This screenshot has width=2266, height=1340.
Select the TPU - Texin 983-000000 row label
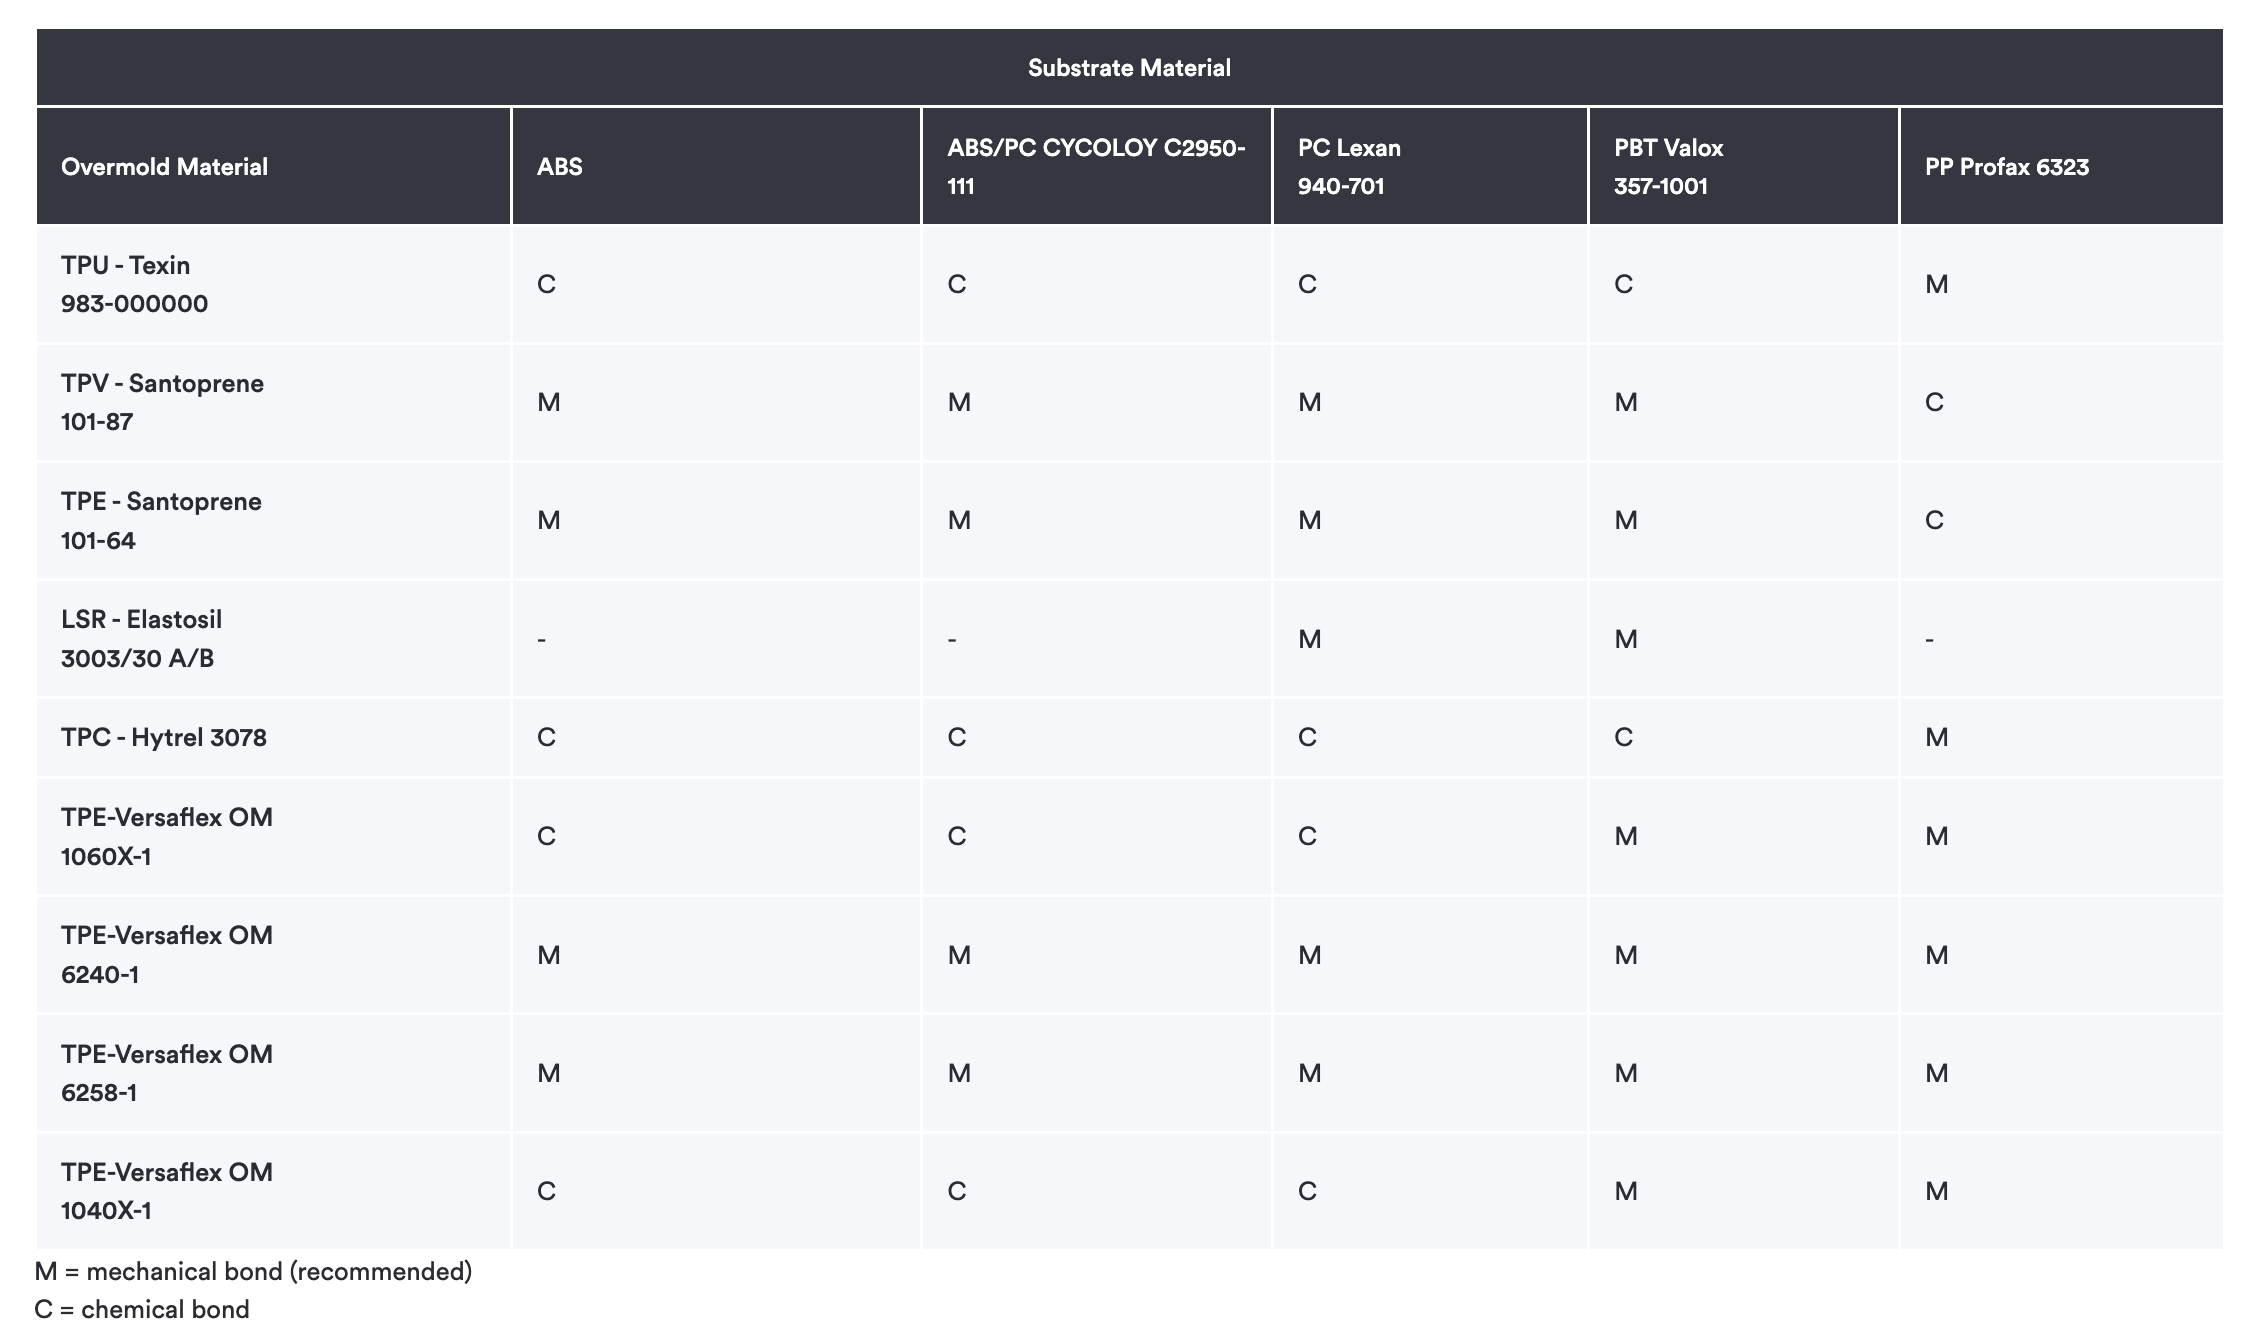[134, 284]
